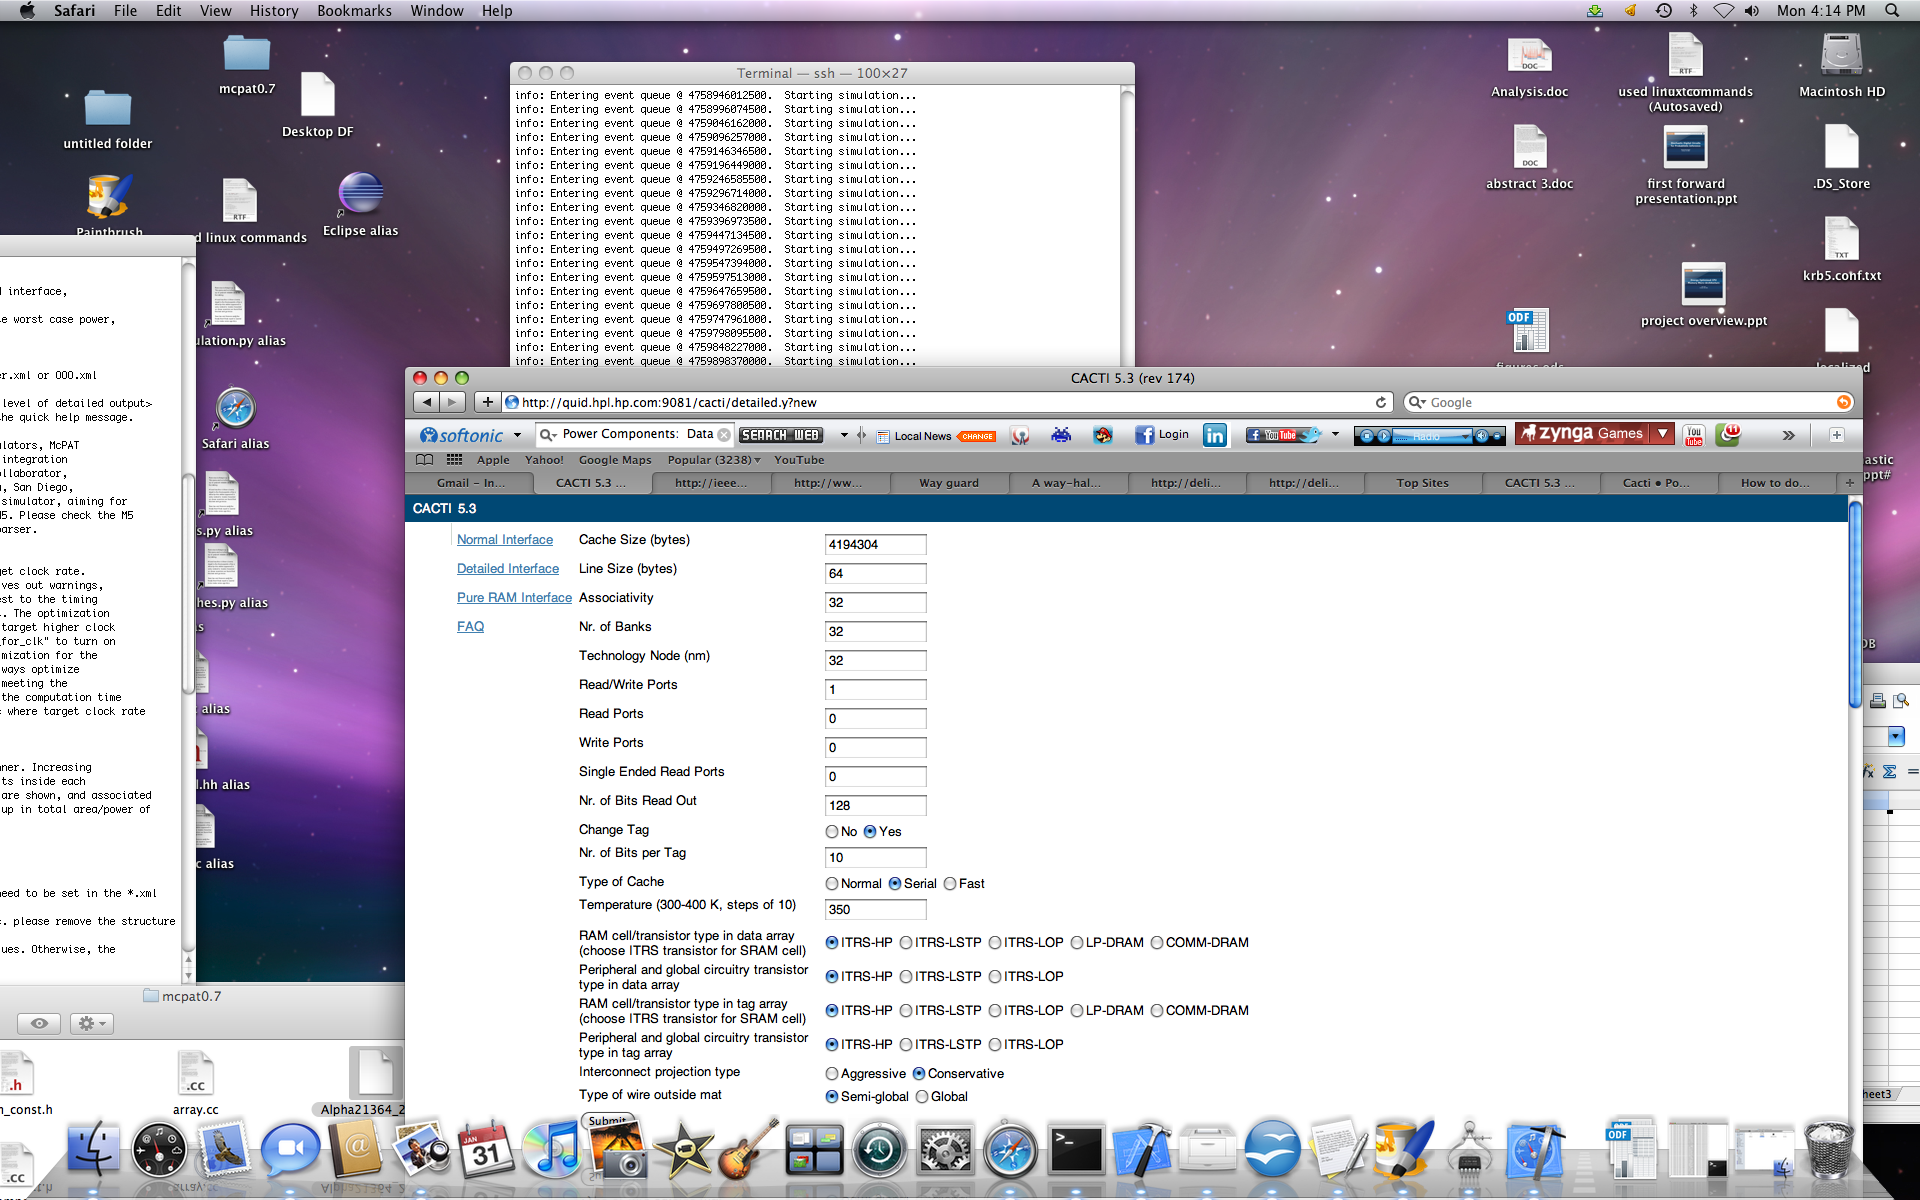Open the Google search engine dropdown
1920x1200 pixels.
(1417, 402)
